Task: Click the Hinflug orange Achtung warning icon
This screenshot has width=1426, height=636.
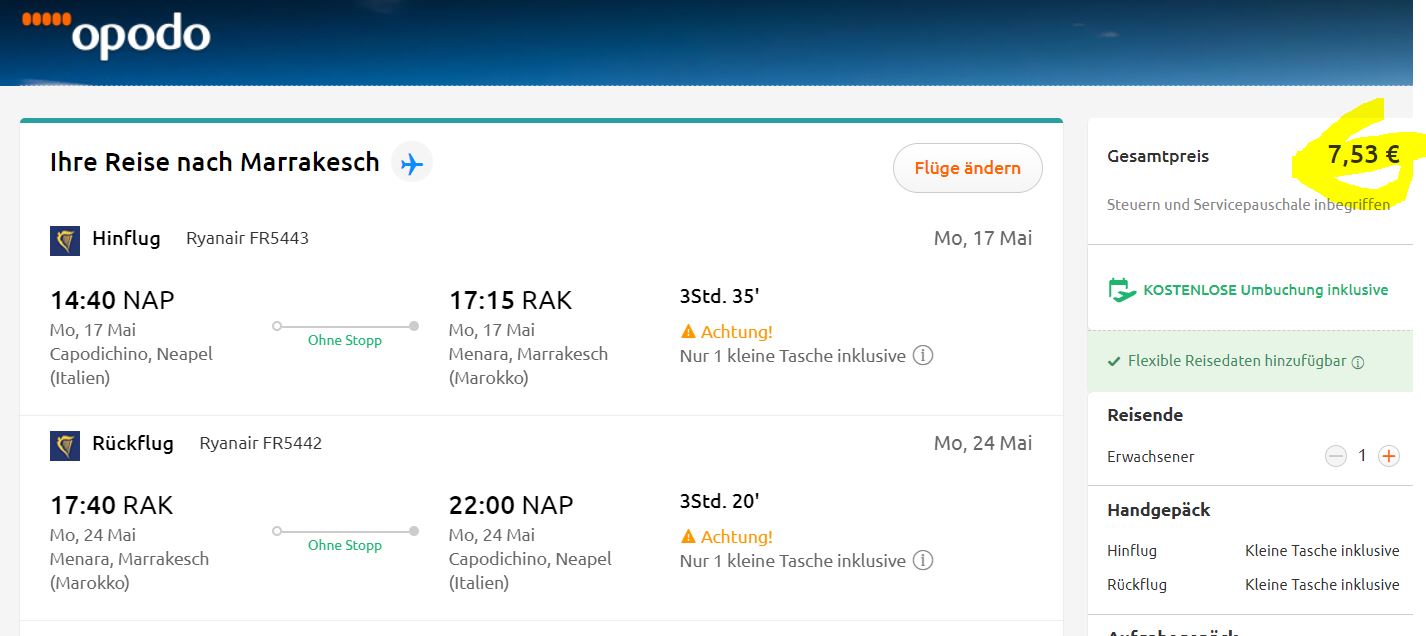Action: (x=688, y=331)
